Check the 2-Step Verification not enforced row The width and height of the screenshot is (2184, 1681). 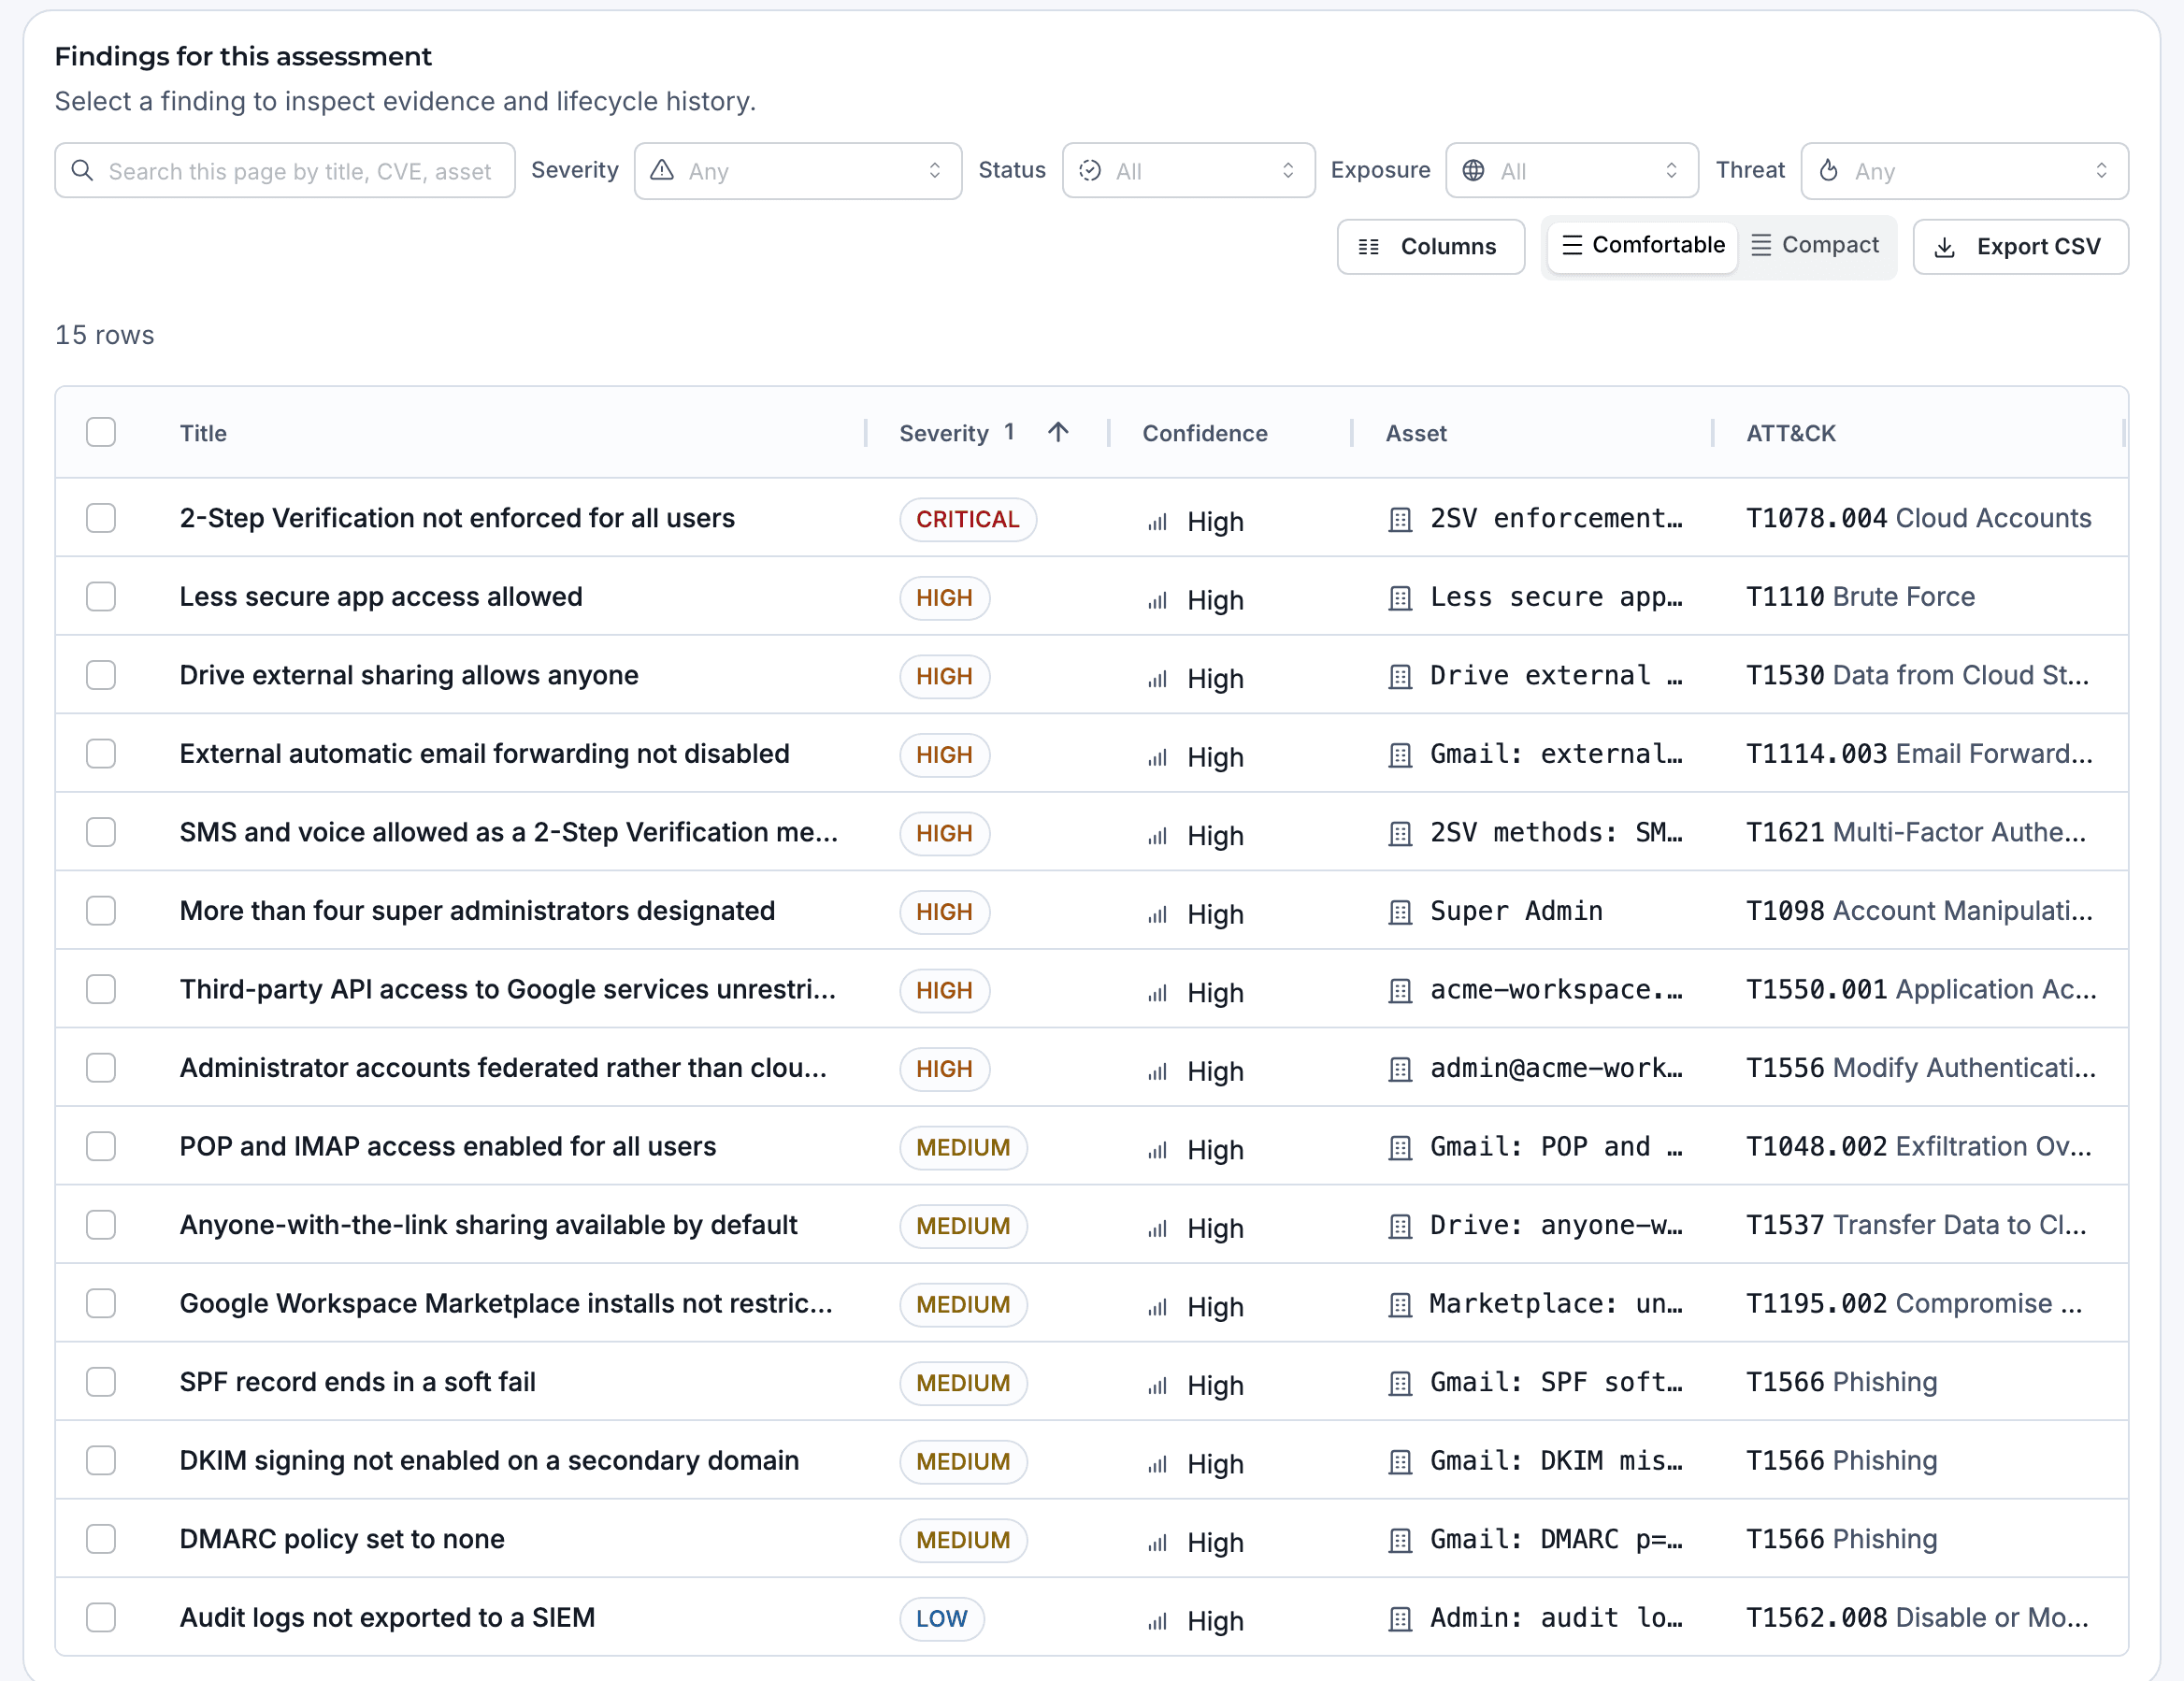click(101, 518)
